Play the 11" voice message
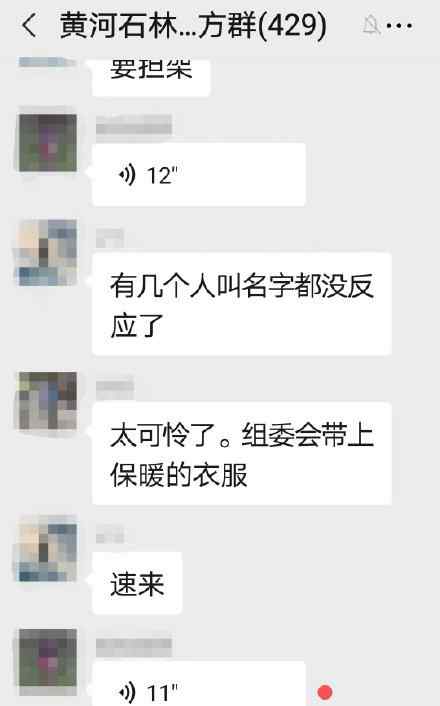440x706 pixels. tap(199, 683)
